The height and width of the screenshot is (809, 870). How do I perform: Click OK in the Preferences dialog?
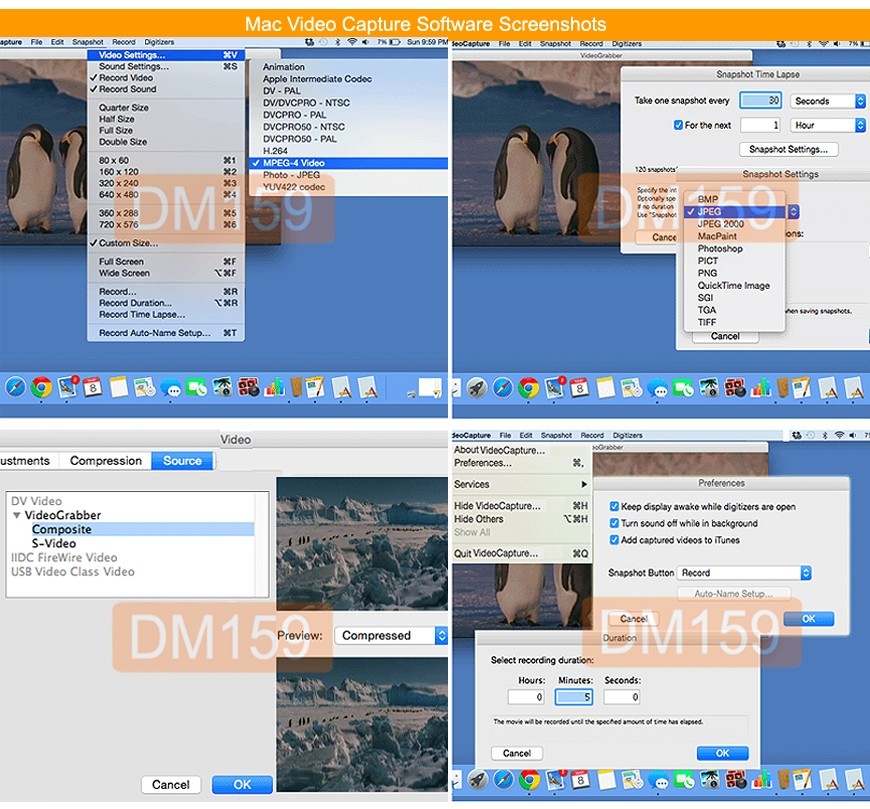point(808,619)
